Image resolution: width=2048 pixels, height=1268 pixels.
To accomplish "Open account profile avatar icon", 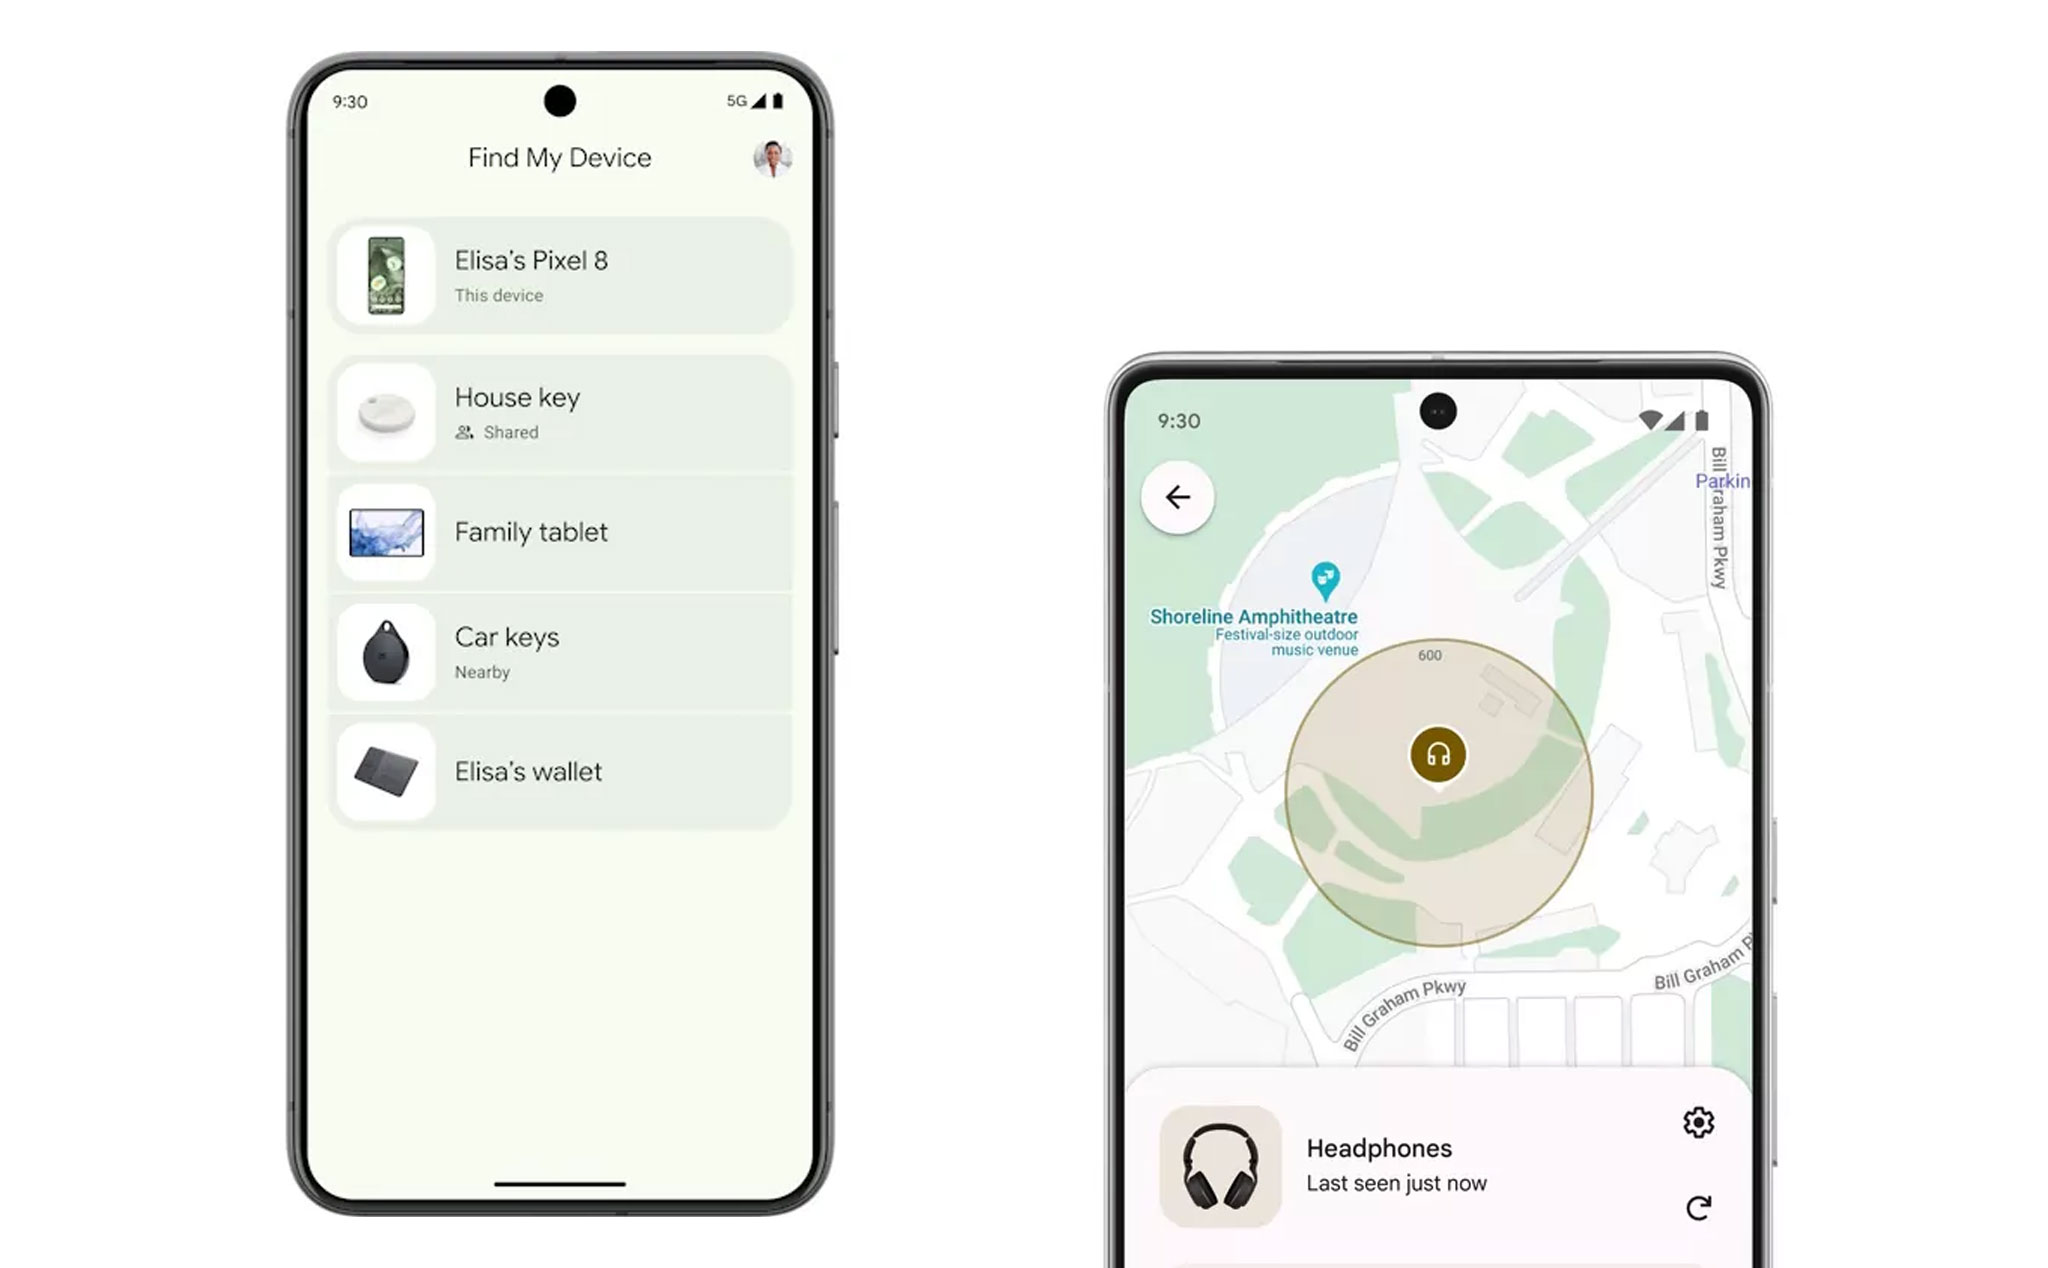I will point(769,156).
